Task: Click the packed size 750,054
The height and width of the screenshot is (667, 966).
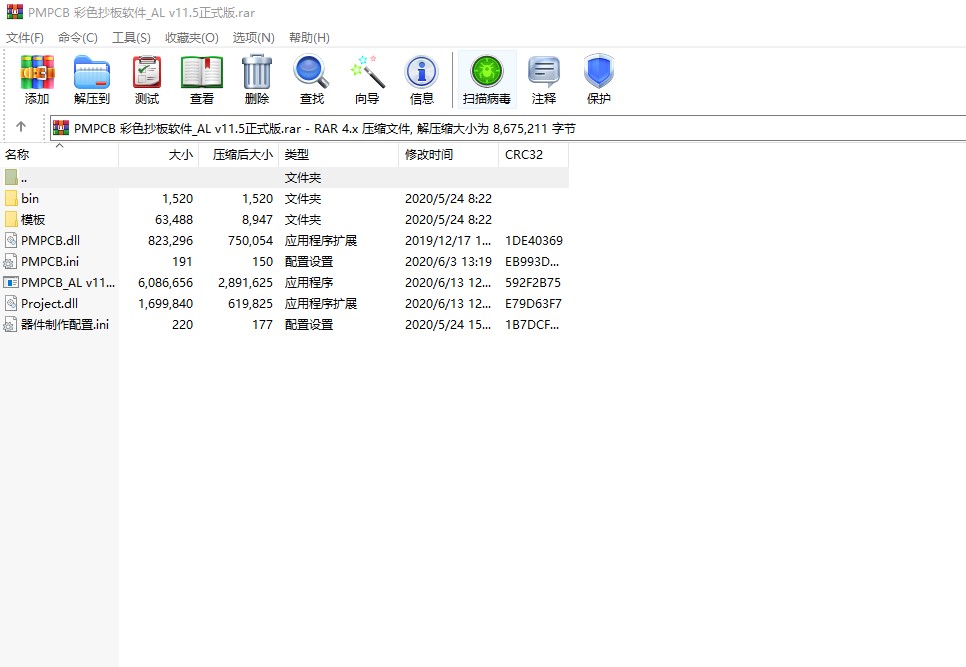Action: click(x=250, y=240)
